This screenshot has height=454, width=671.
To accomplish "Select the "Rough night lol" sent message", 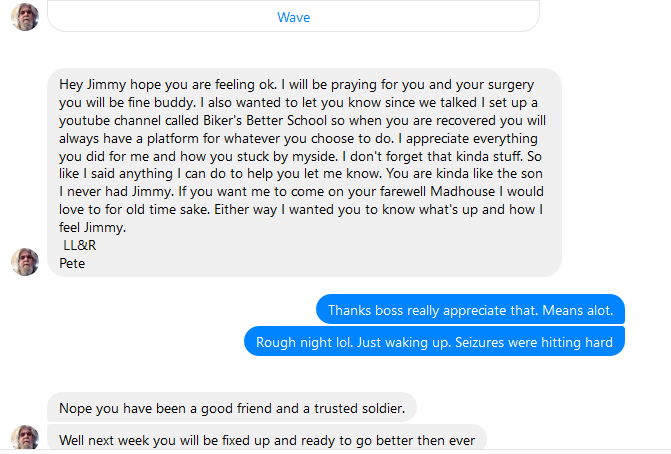I will pyautogui.click(x=434, y=342).
